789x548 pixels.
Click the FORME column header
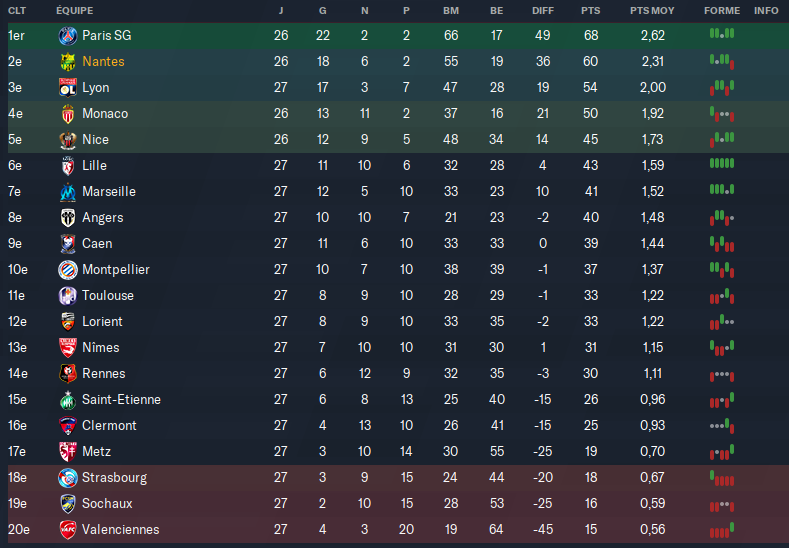[x=722, y=11]
